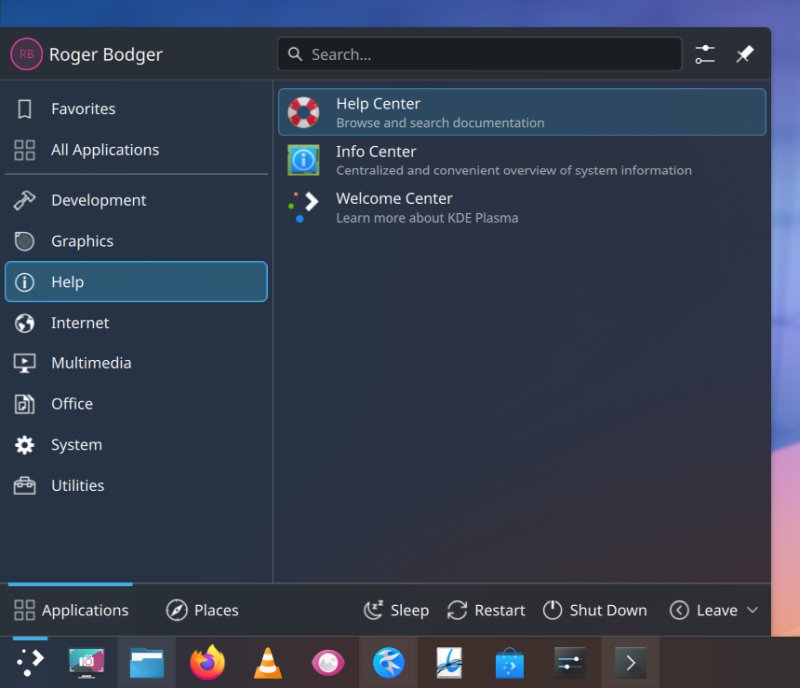Launch Firefox from the taskbar
800x688 pixels.
point(207,662)
